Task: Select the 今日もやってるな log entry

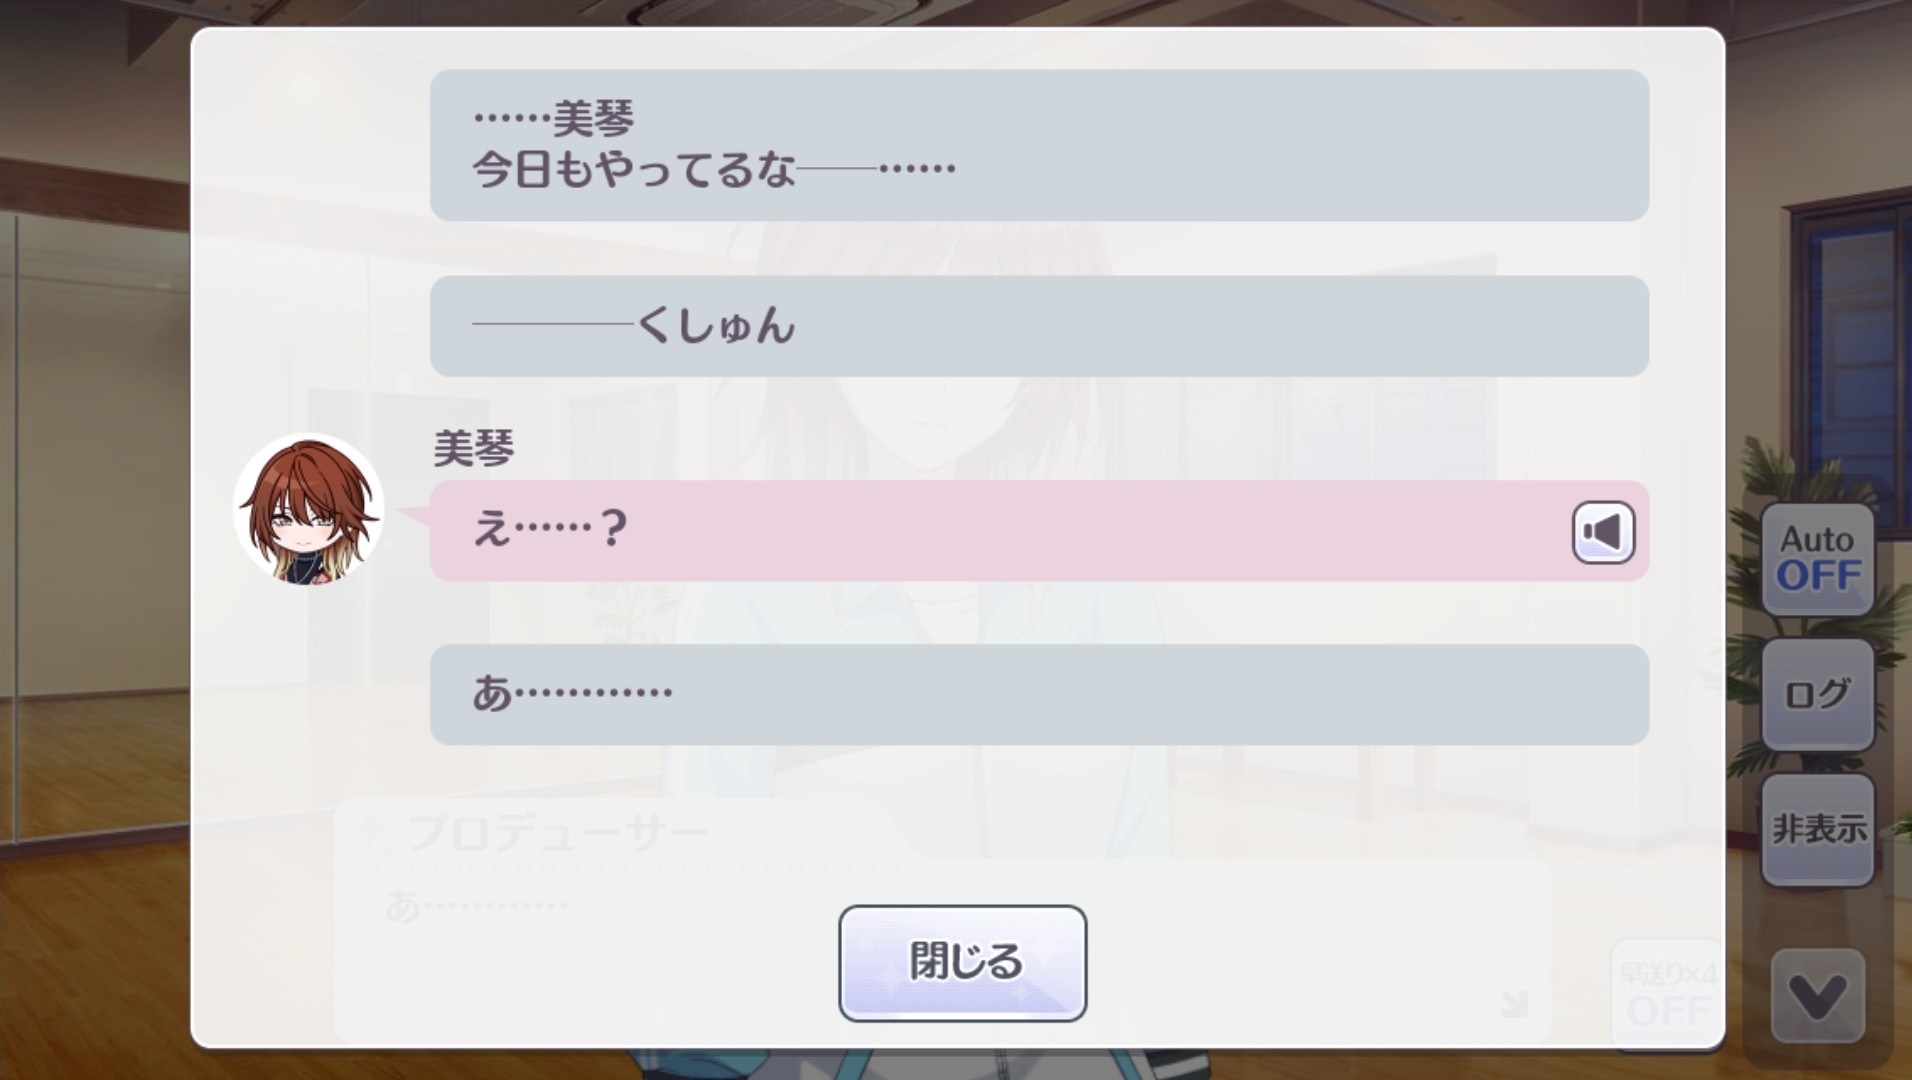Action: [1039, 145]
